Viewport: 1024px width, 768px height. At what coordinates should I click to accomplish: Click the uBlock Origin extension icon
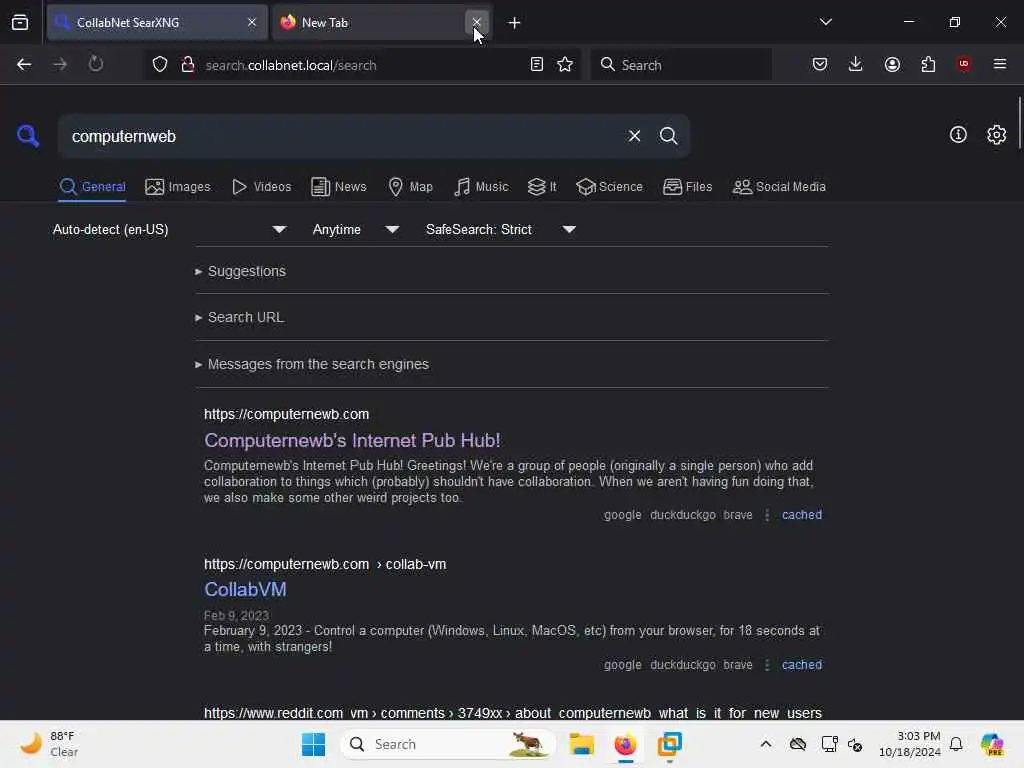click(x=964, y=64)
